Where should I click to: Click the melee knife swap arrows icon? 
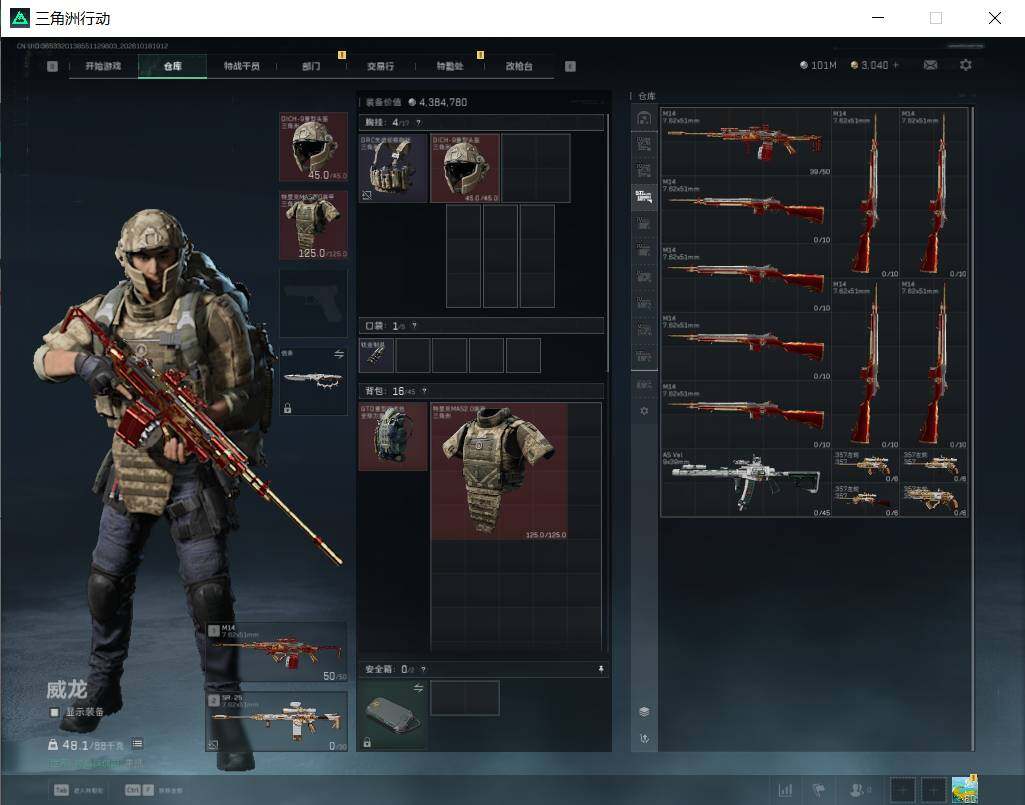(339, 354)
